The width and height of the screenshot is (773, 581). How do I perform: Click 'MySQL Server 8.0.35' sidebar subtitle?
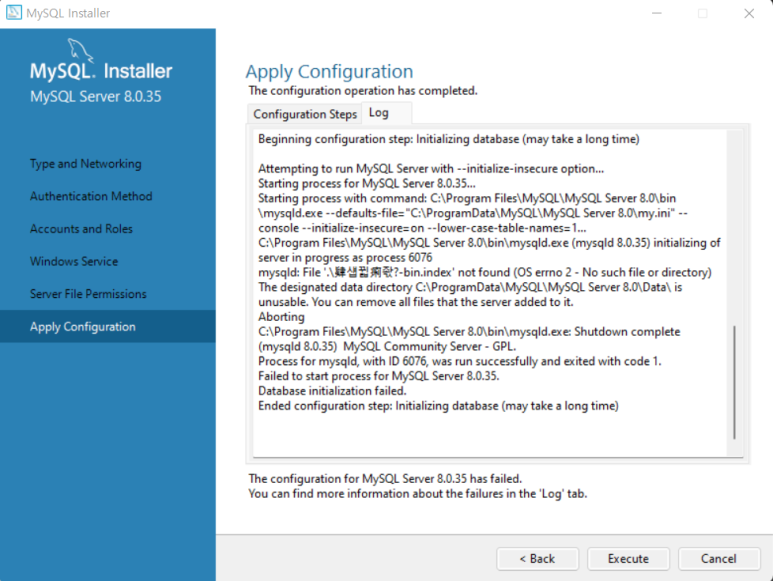[96, 96]
